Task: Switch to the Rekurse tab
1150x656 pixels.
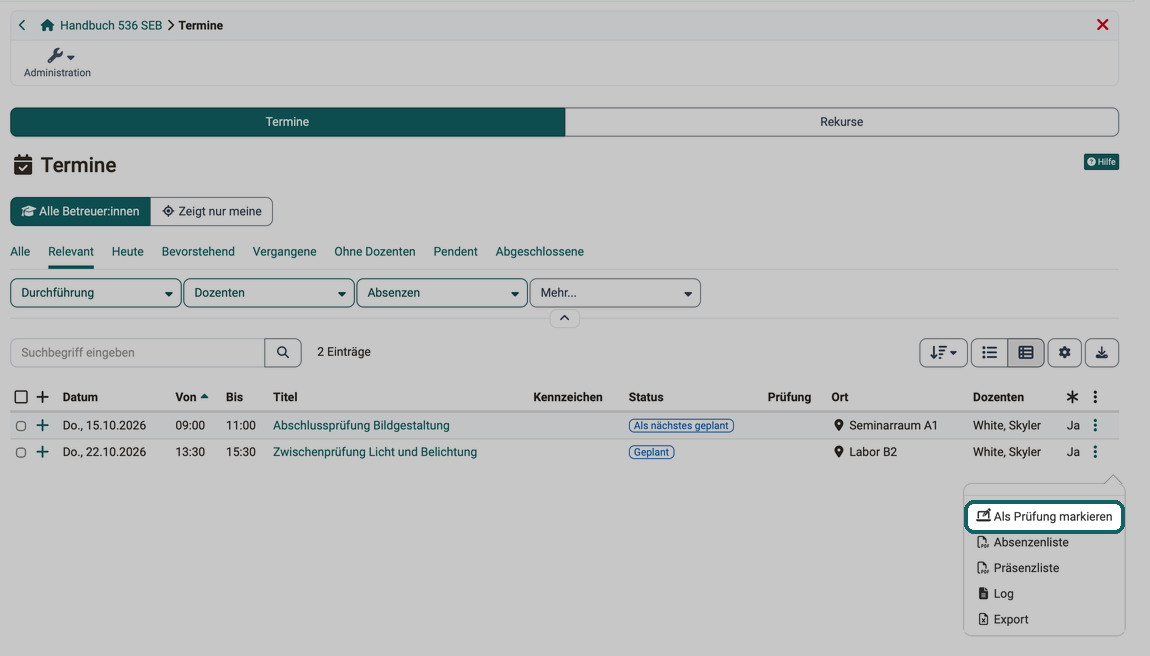Action: click(841, 122)
